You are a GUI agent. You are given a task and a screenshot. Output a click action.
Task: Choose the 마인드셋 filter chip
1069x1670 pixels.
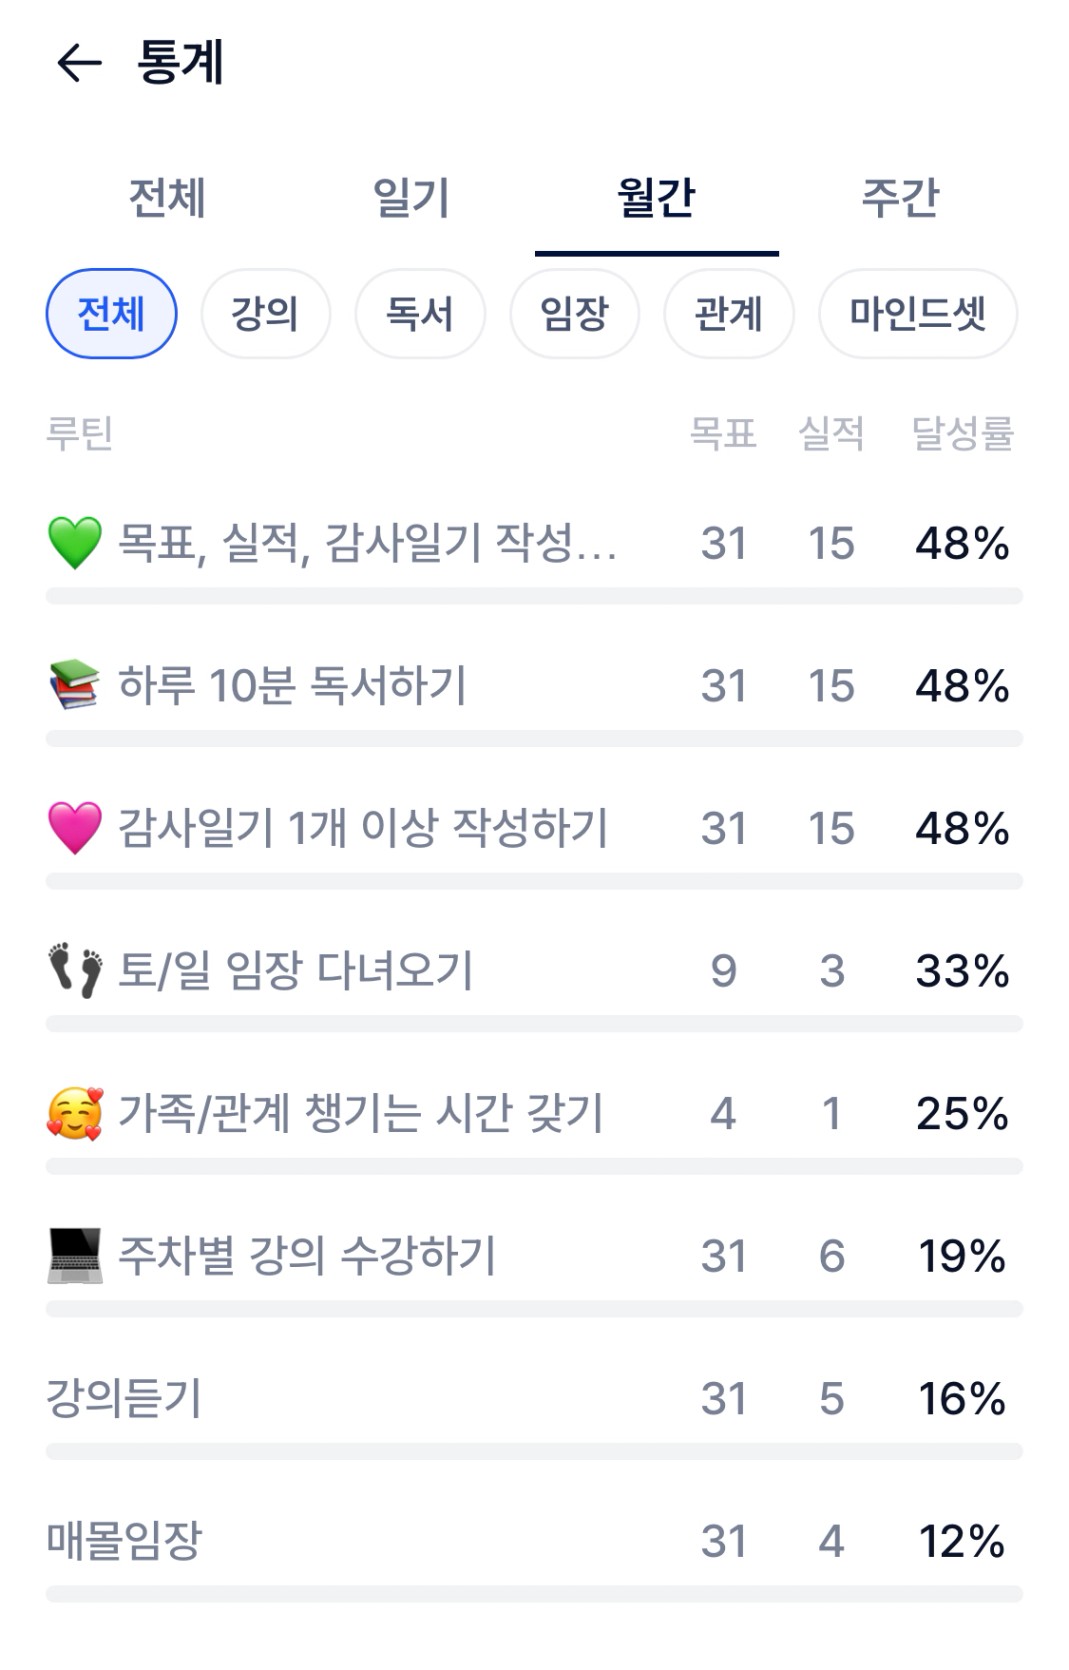tap(918, 314)
